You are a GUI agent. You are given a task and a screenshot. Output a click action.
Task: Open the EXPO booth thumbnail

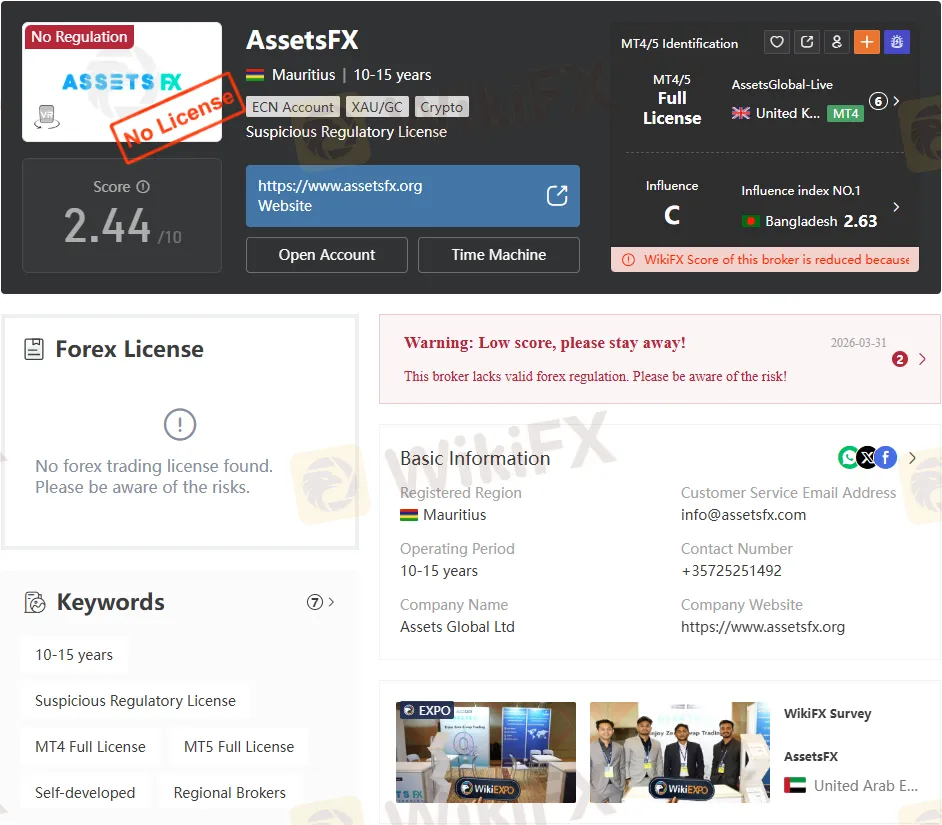pos(486,752)
